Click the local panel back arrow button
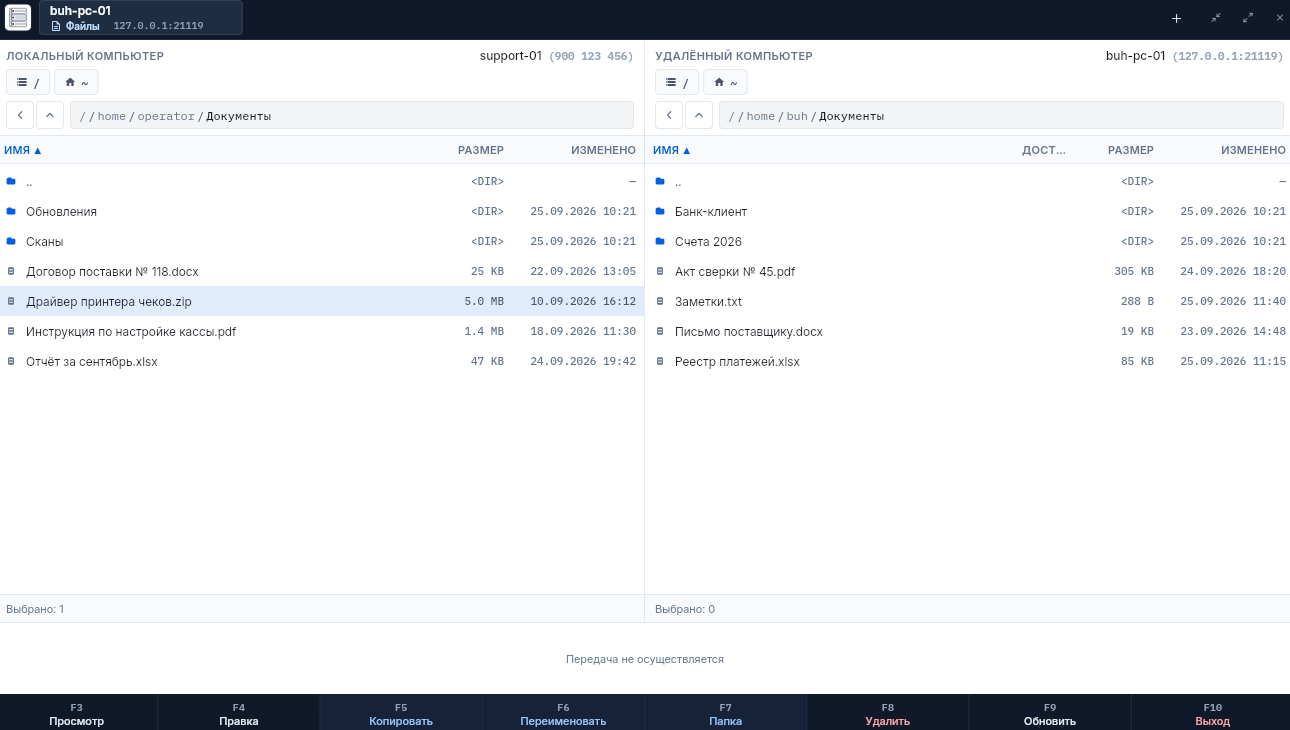The height and width of the screenshot is (730, 1290). pos(20,115)
